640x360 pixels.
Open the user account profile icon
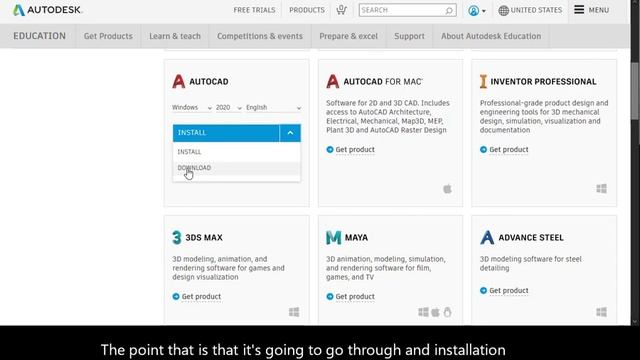[x=473, y=11]
